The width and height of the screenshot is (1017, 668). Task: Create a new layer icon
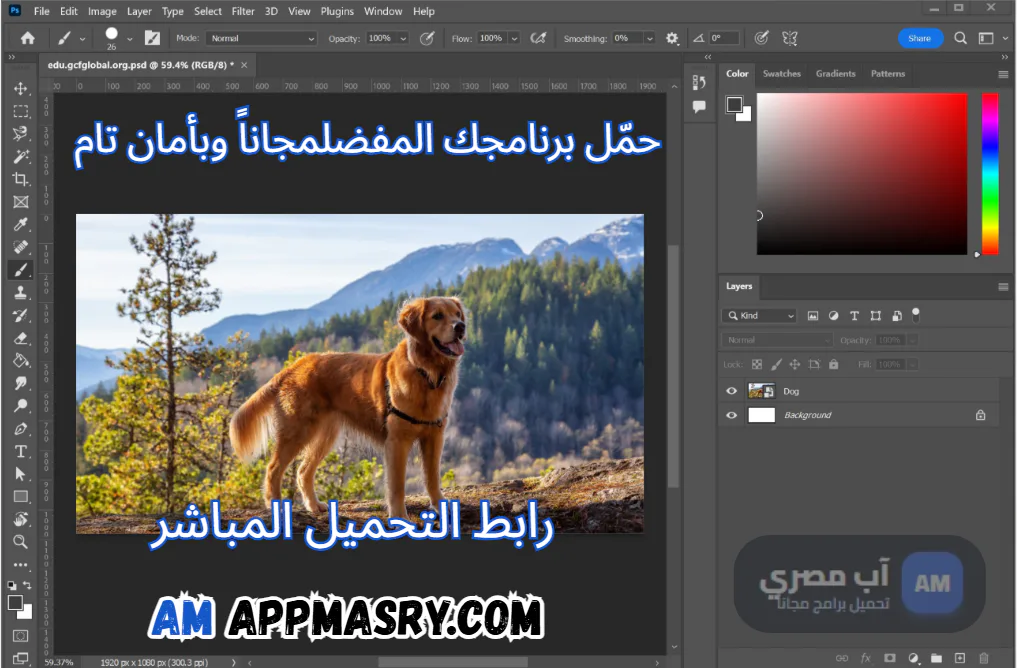[x=960, y=658]
